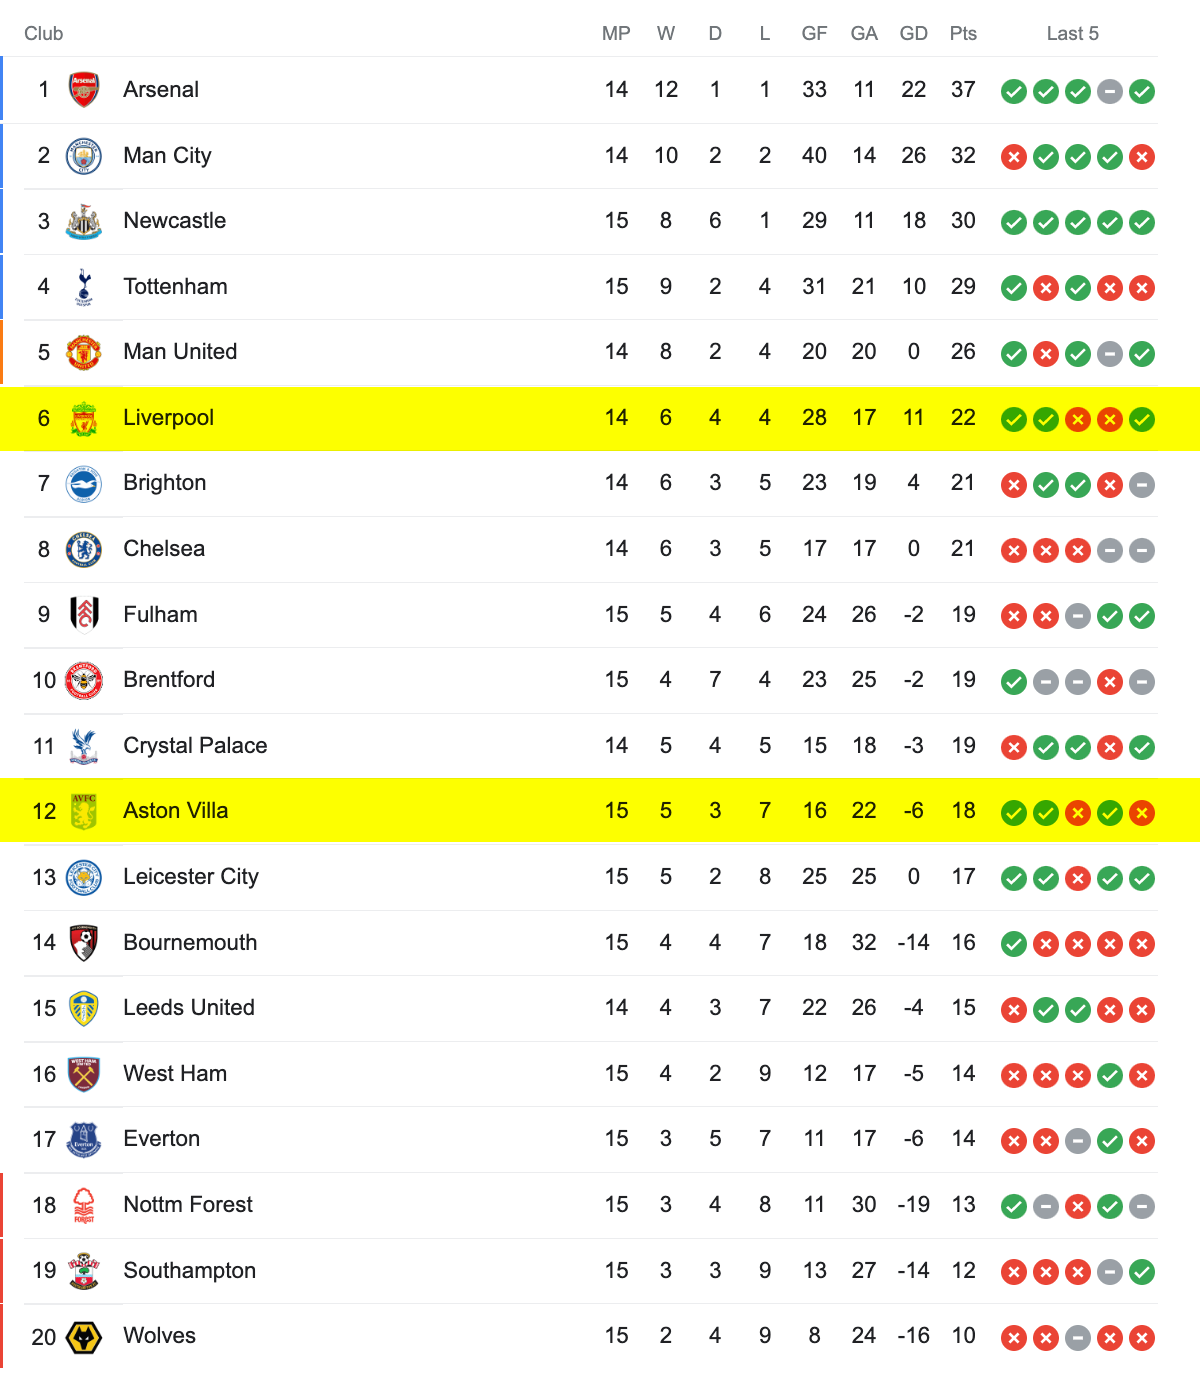Open the Nottm Forest team name
Viewport: 1200px width, 1390px height.
click(x=188, y=1205)
